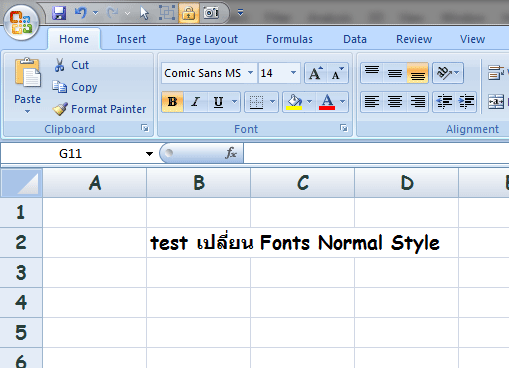Open the Page Layout tab
This screenshot has width=509, height=368.
point(207,39)
